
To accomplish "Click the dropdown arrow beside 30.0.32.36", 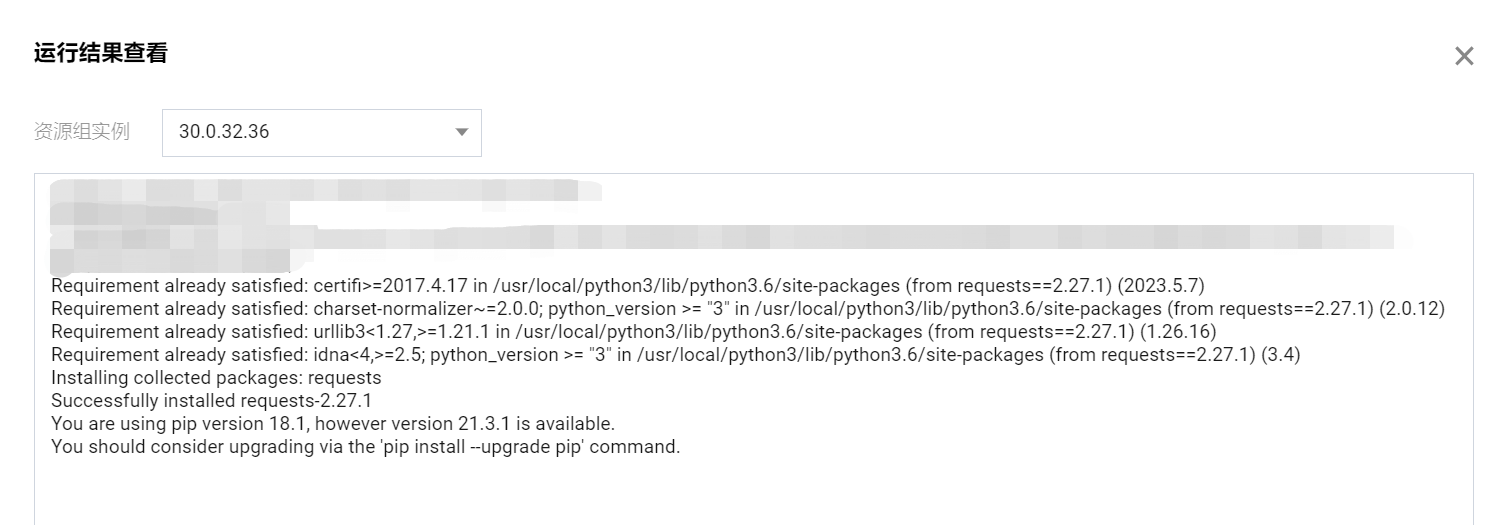I will [461, 132].
